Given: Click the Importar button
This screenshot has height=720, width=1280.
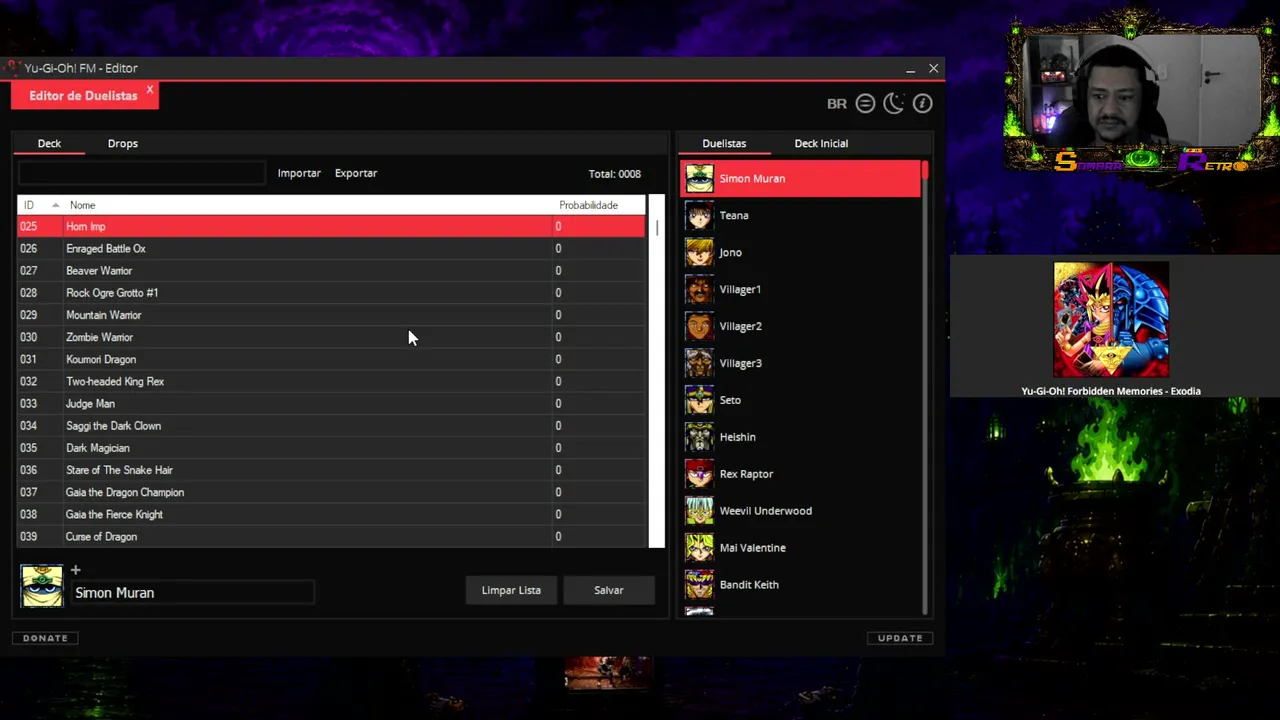Looking at the screenshot, I should pos(299,173).
